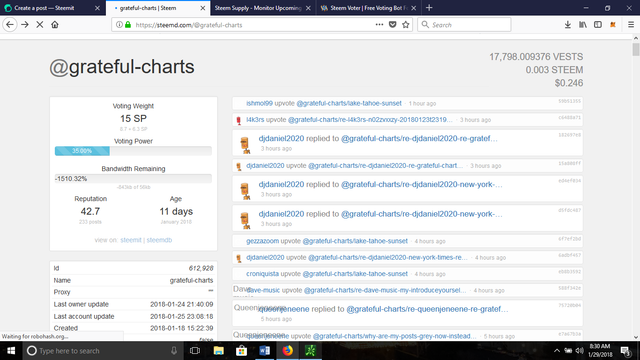Expand the system tray hidden icons
The image size is (640, 360).
(x=557, y=351)
